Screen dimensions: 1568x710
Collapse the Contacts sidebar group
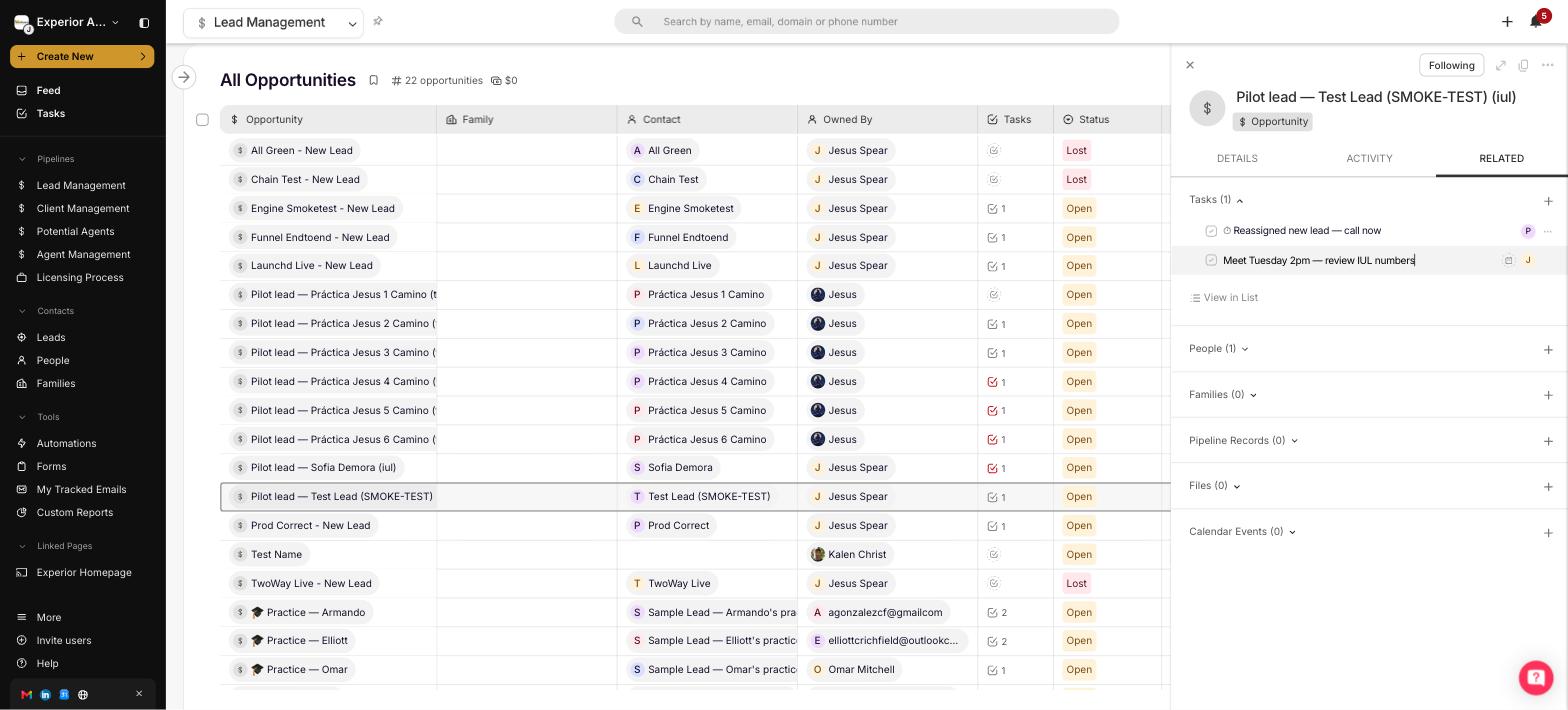23,311
